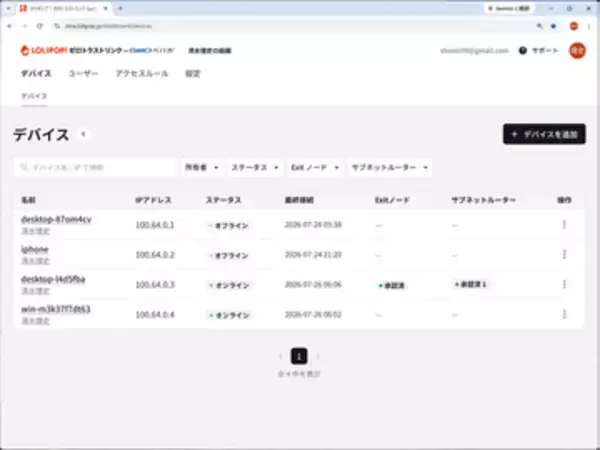Open actions menu for win-m3k37f7dt63 row
600x450 pixels.
564,314
